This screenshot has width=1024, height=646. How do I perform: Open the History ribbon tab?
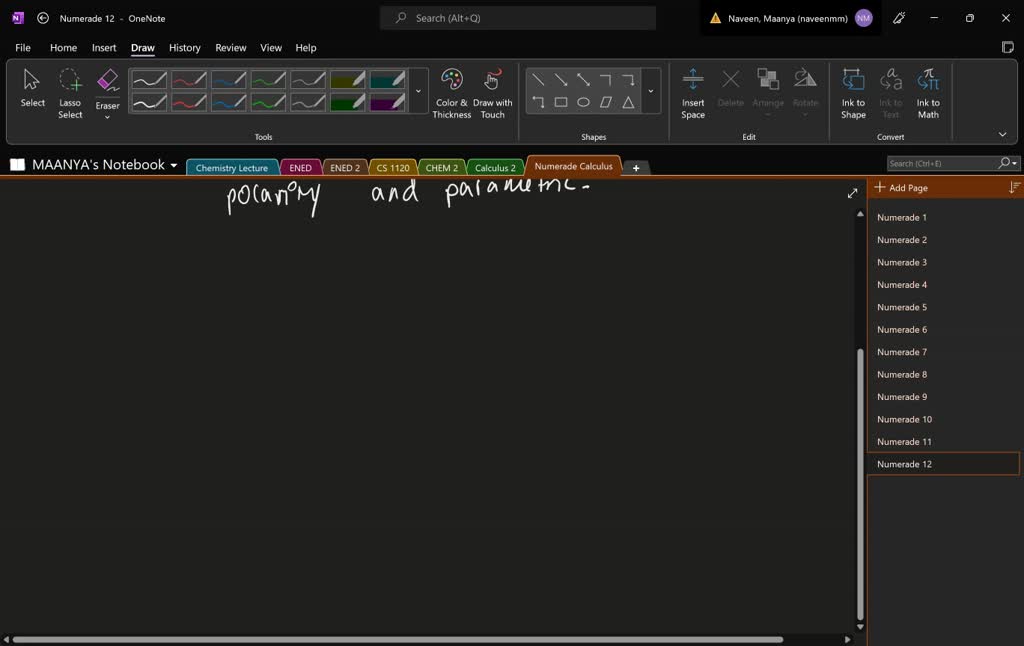(184, 47)
